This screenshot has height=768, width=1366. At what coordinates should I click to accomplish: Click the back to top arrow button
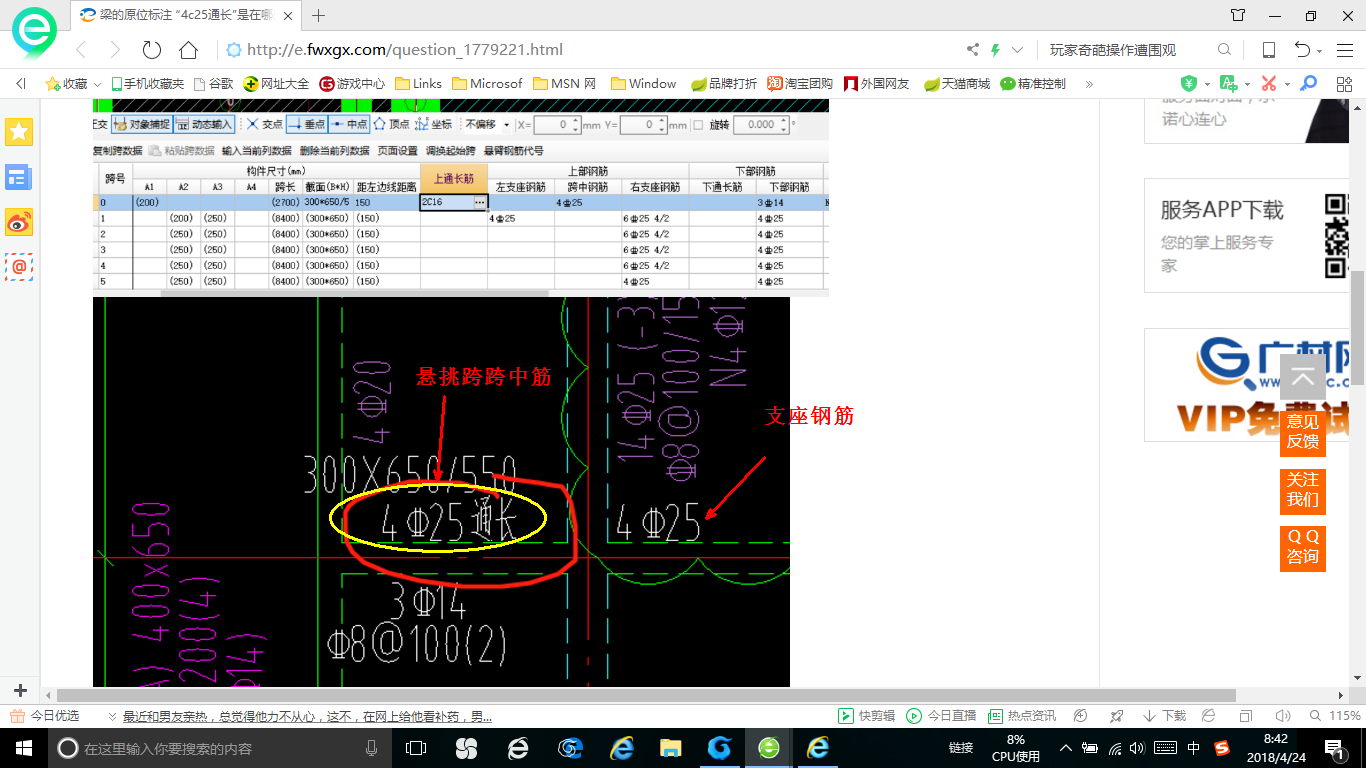(1303, 377)
